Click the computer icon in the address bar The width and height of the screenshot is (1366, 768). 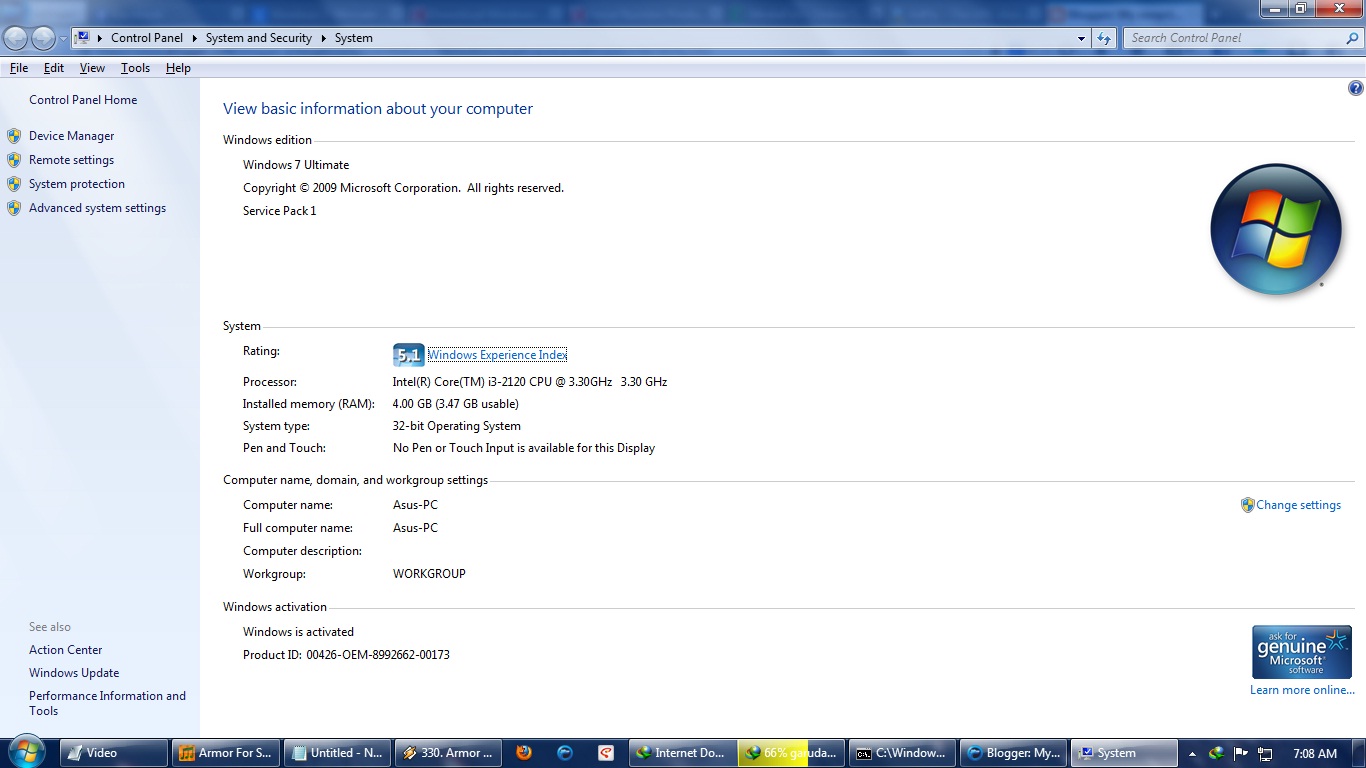[83, 38]
